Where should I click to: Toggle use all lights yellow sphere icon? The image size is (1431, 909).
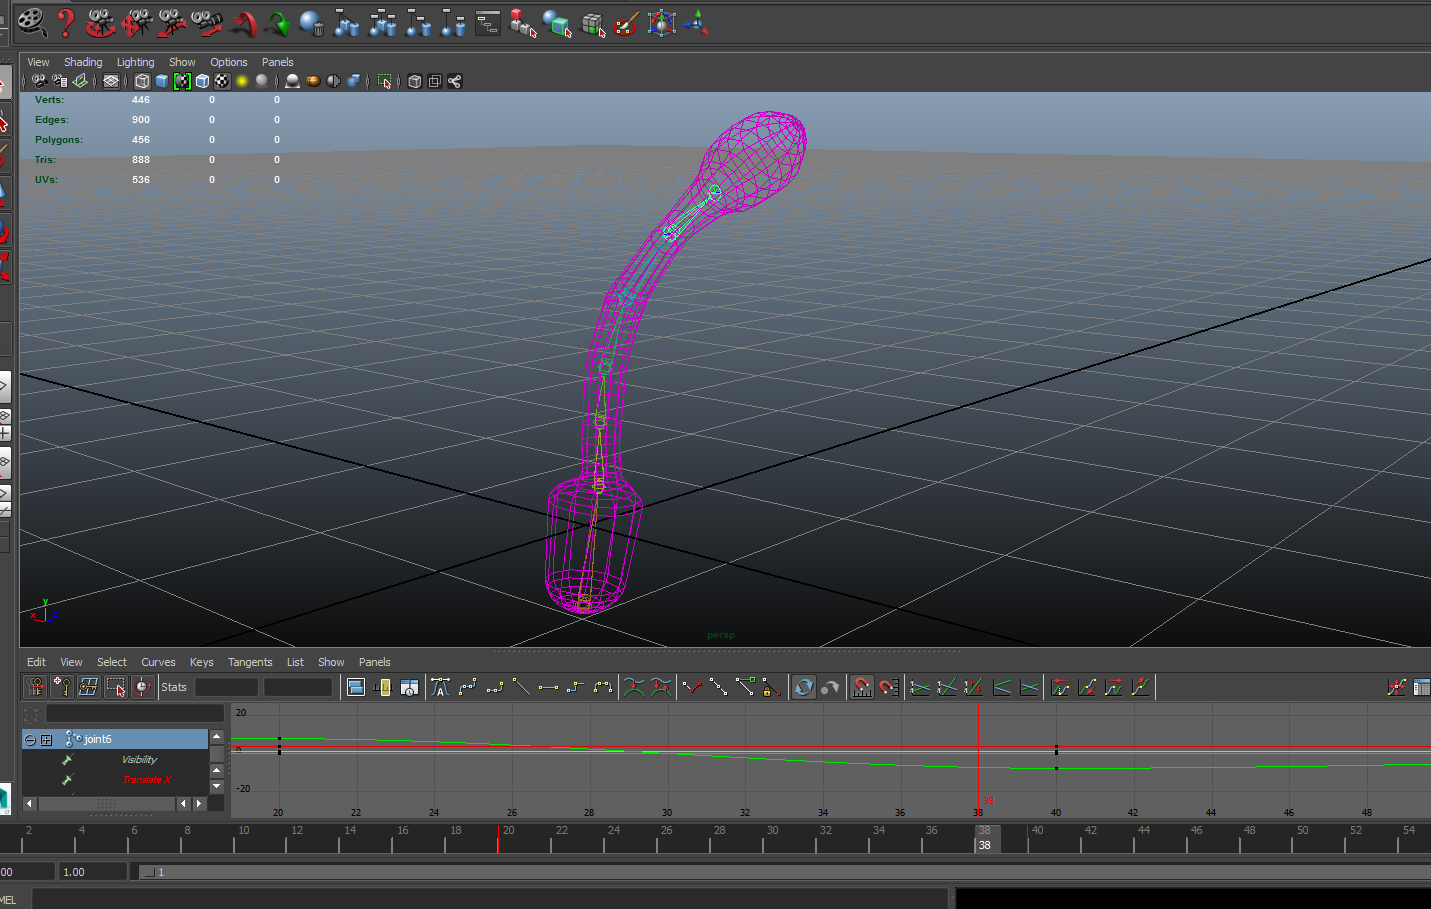point(242,81)
